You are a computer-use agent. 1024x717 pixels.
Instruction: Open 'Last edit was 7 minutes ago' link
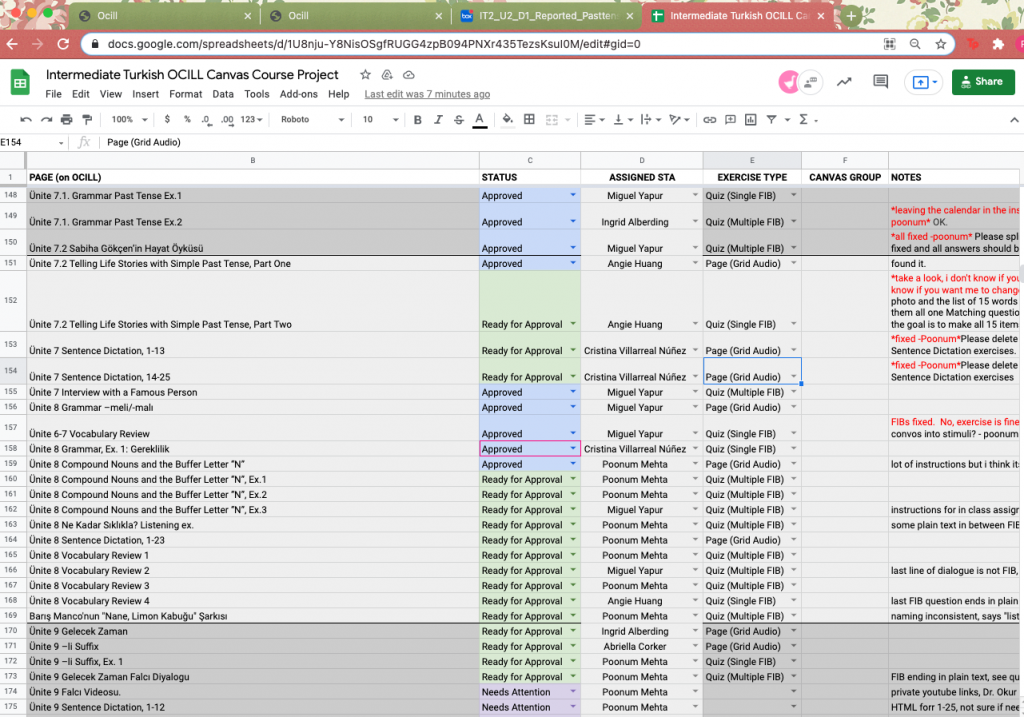(427, 94)
